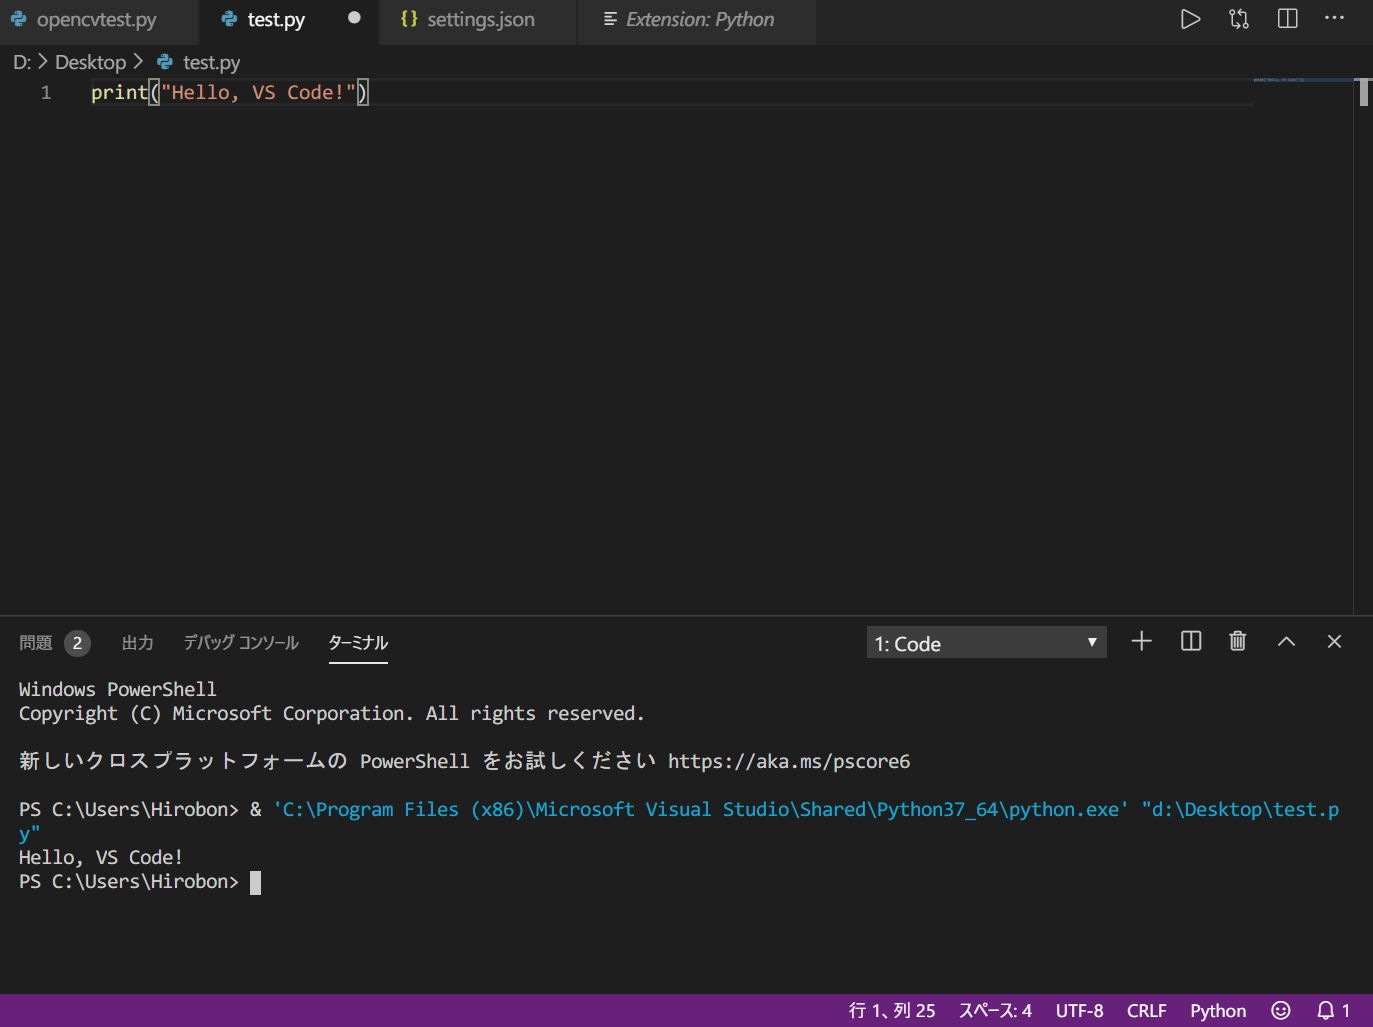Screen dimensions: 1373x1027
Task: Change indentation via 'スペース: 4'
Action: point(995,1010)
